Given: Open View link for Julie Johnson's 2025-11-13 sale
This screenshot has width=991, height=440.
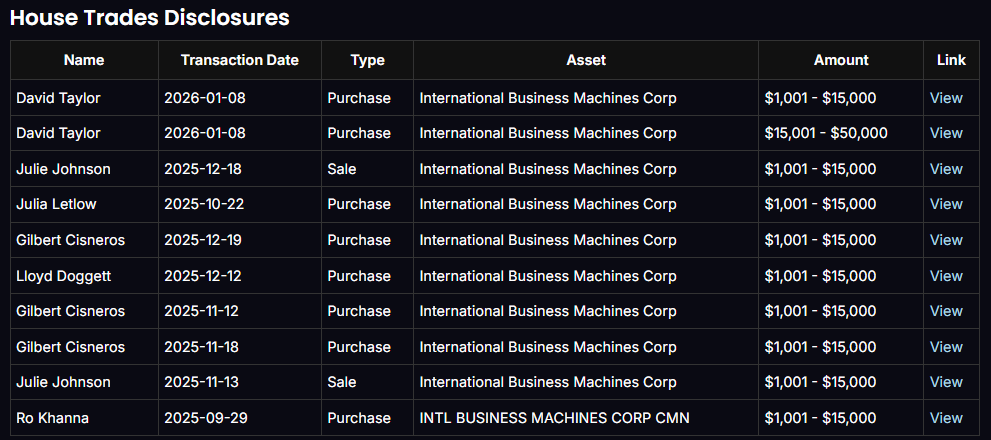Looking at the screenshot, I should 946,382.
